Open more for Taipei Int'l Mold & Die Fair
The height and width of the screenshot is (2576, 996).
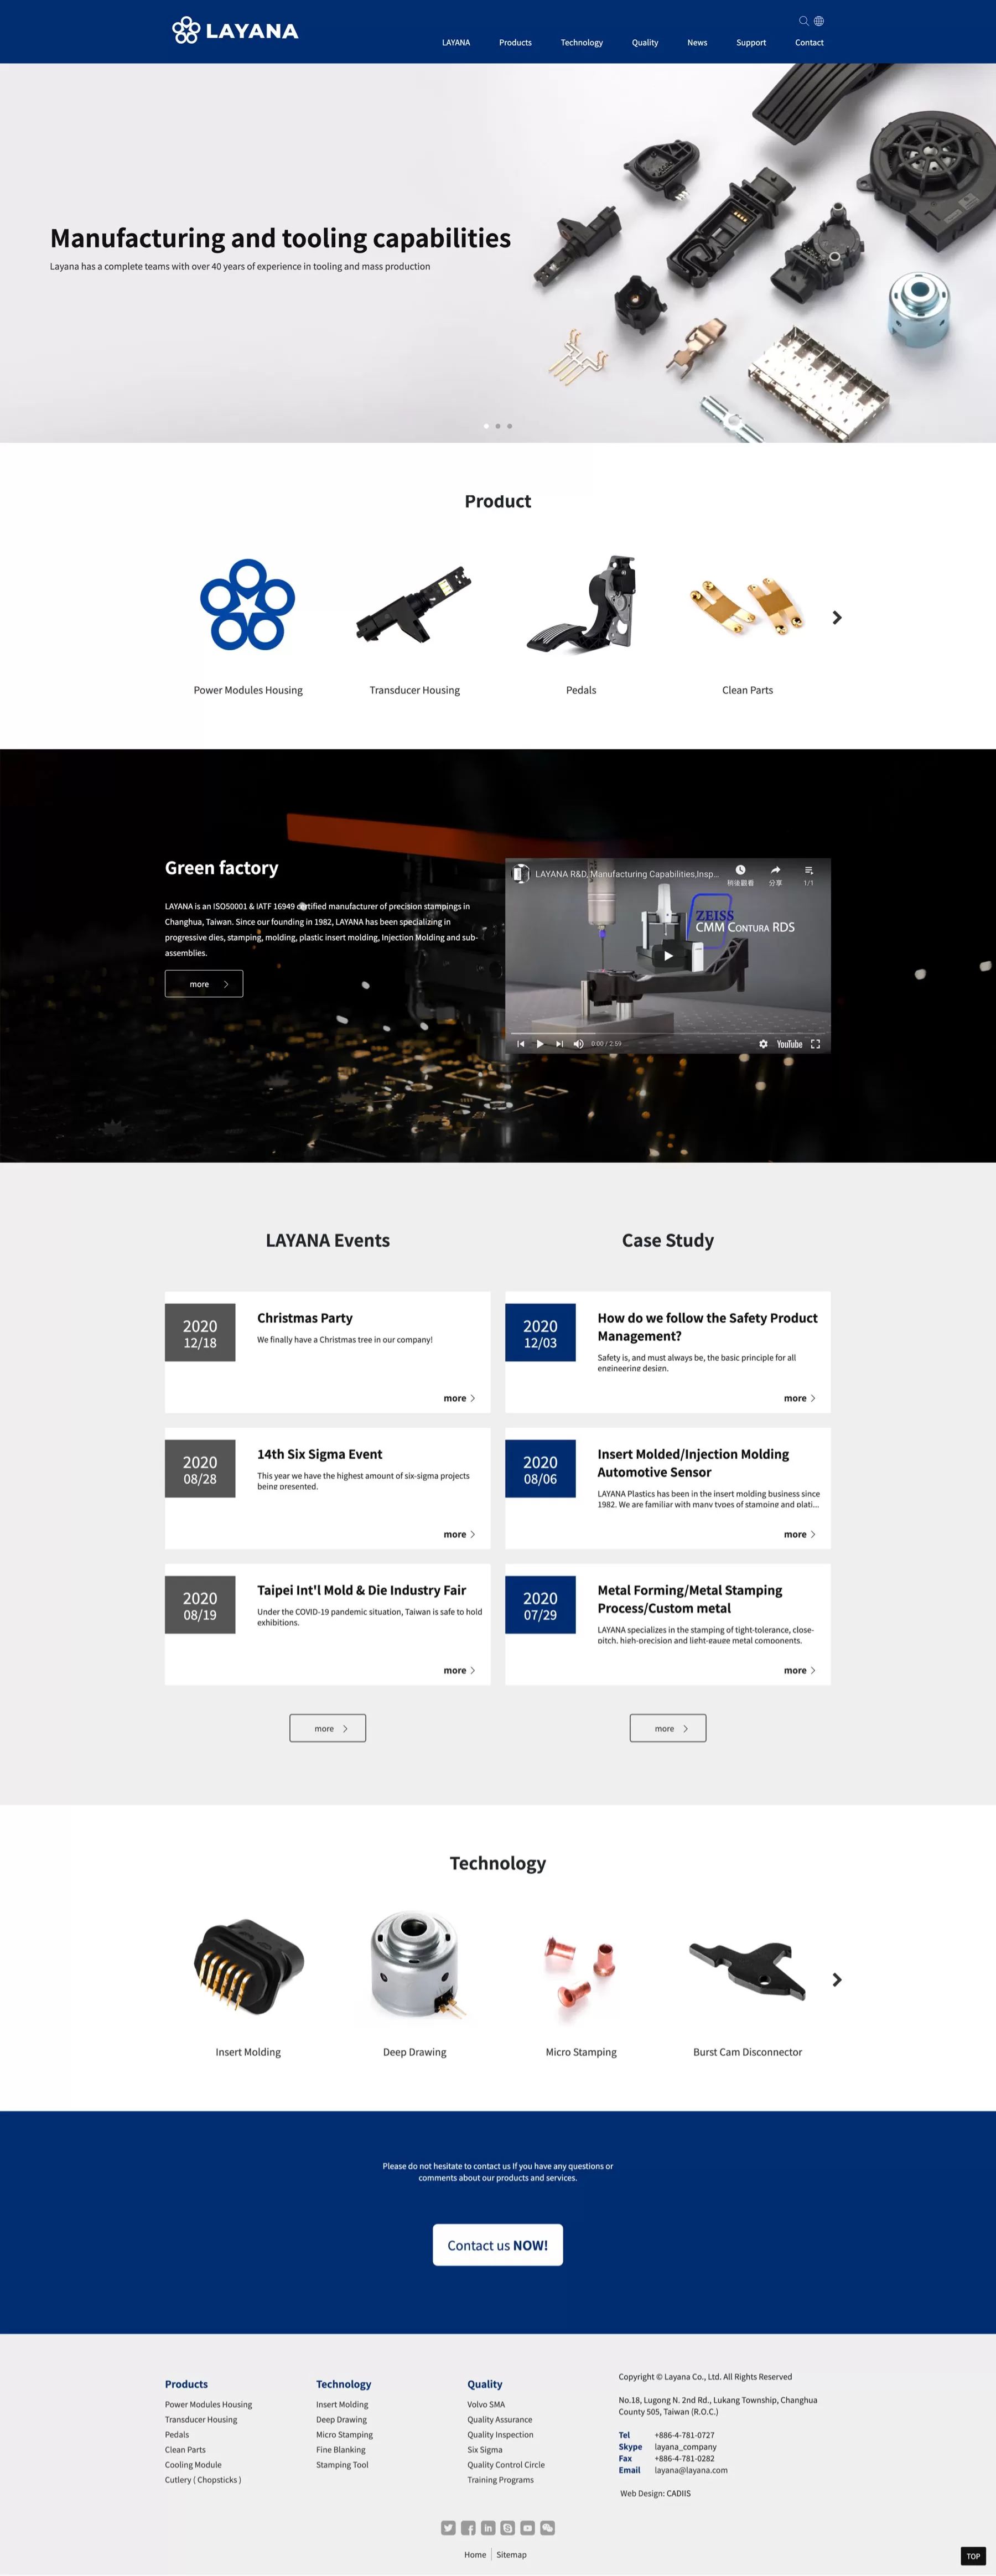pyautogui.click(x=460, y=1670)
